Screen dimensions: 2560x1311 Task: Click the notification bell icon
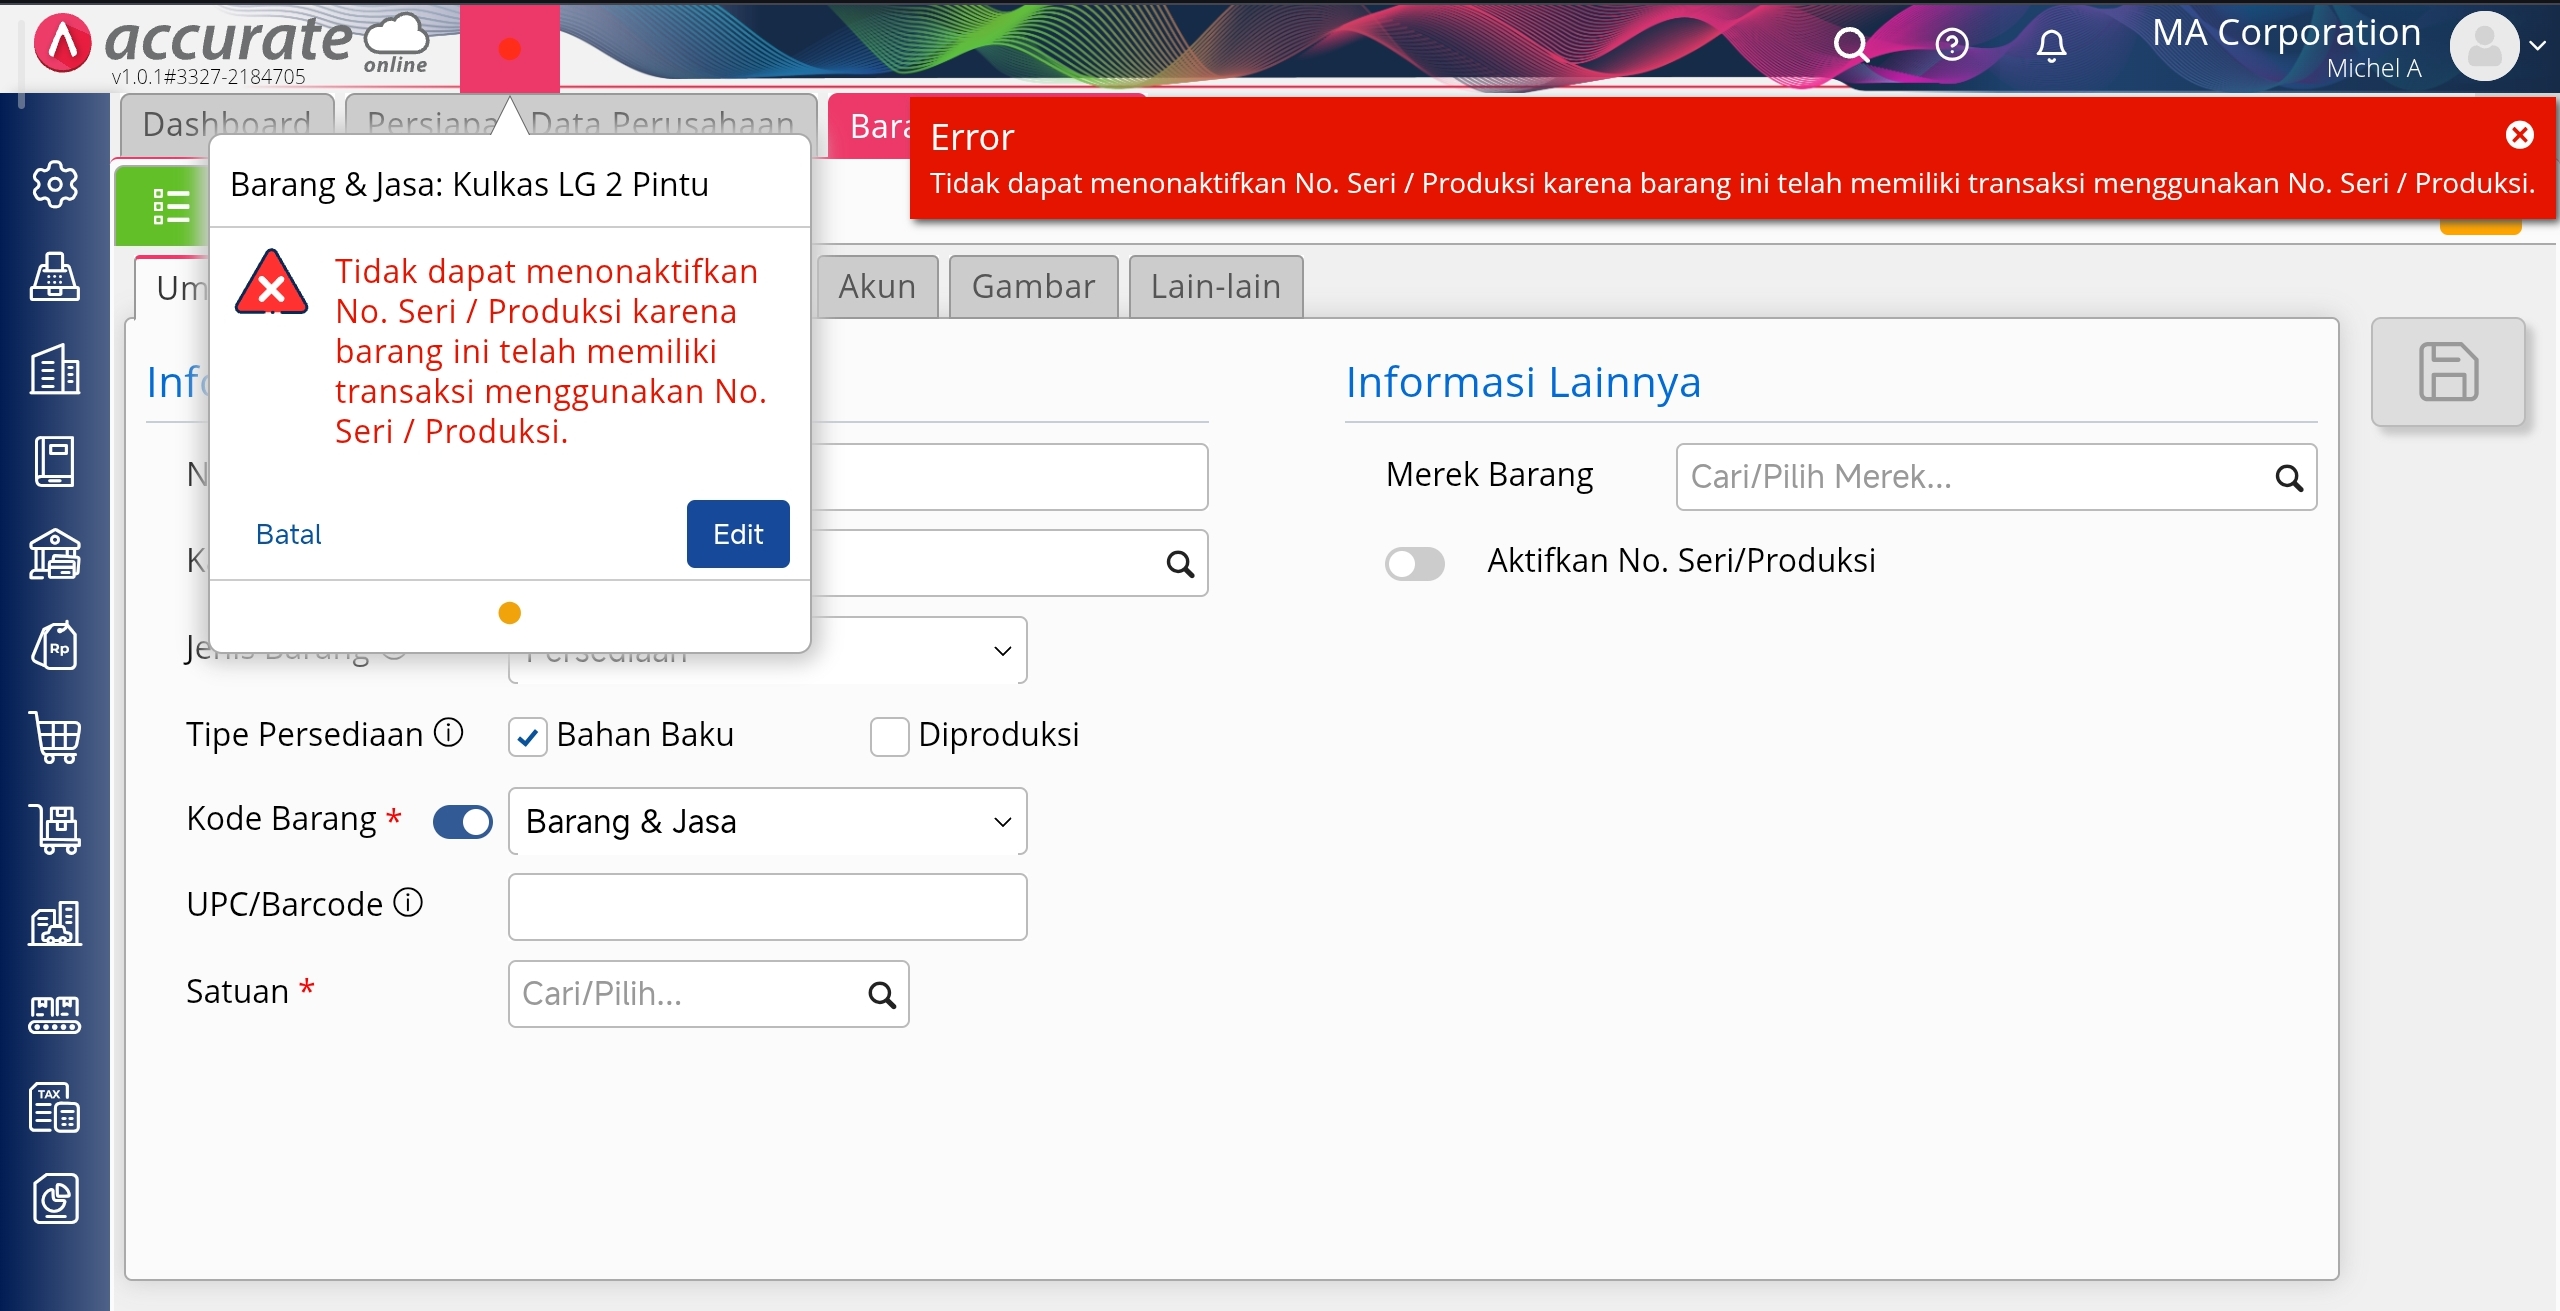2051,45
